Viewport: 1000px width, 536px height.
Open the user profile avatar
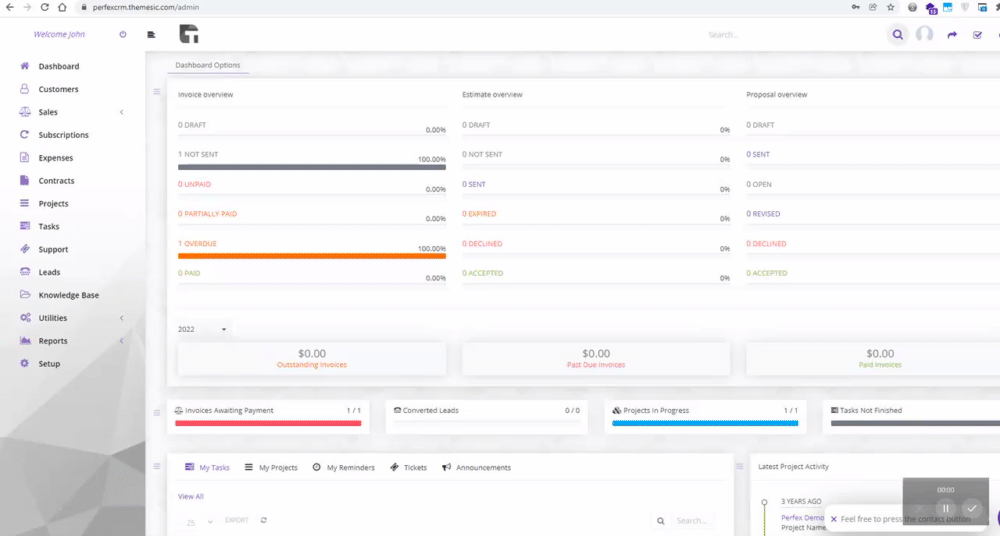pos(924,34)
